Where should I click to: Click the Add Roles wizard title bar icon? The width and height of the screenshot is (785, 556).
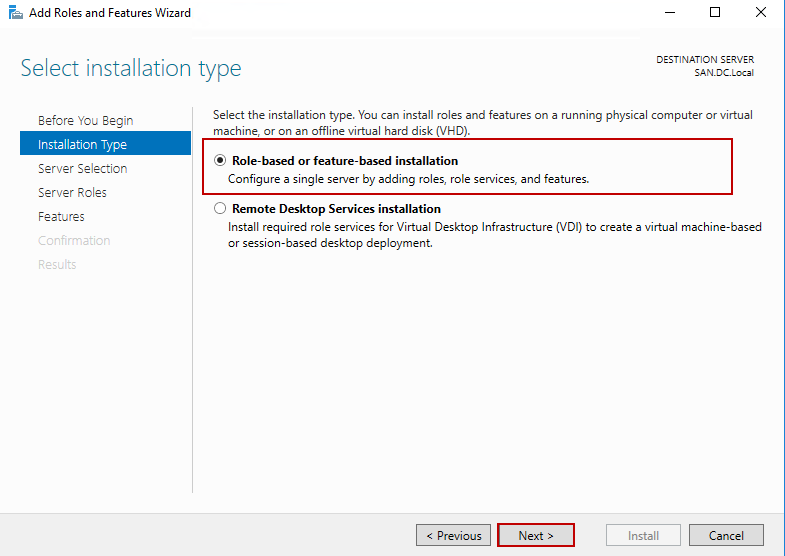(x=15, y=13)
